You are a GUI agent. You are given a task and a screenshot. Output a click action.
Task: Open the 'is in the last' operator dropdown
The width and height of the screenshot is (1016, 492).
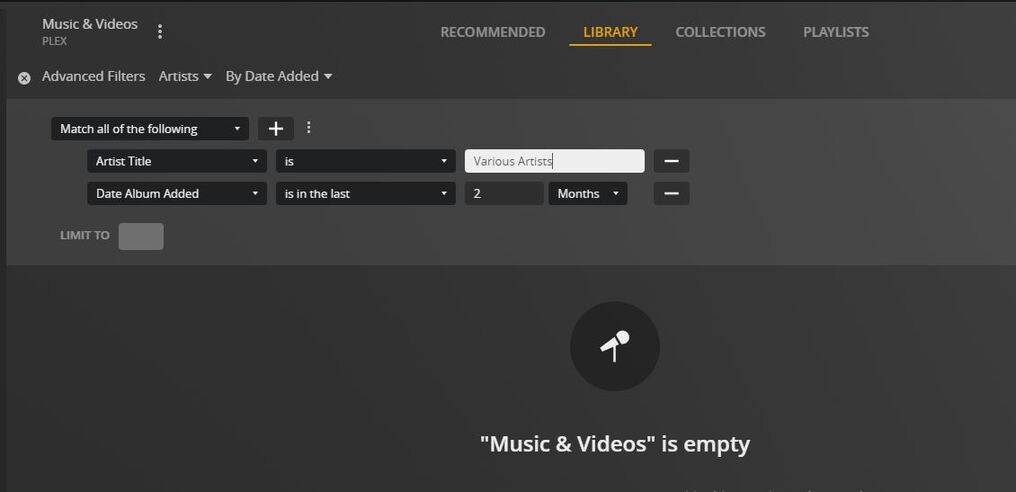point(365,193)
